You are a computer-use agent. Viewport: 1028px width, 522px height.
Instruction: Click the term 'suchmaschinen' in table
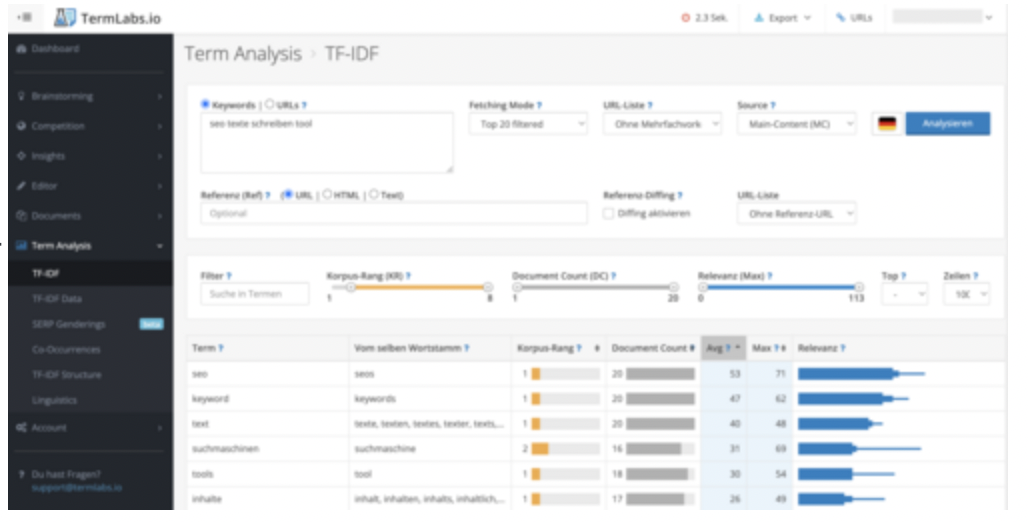pos(225,449)
